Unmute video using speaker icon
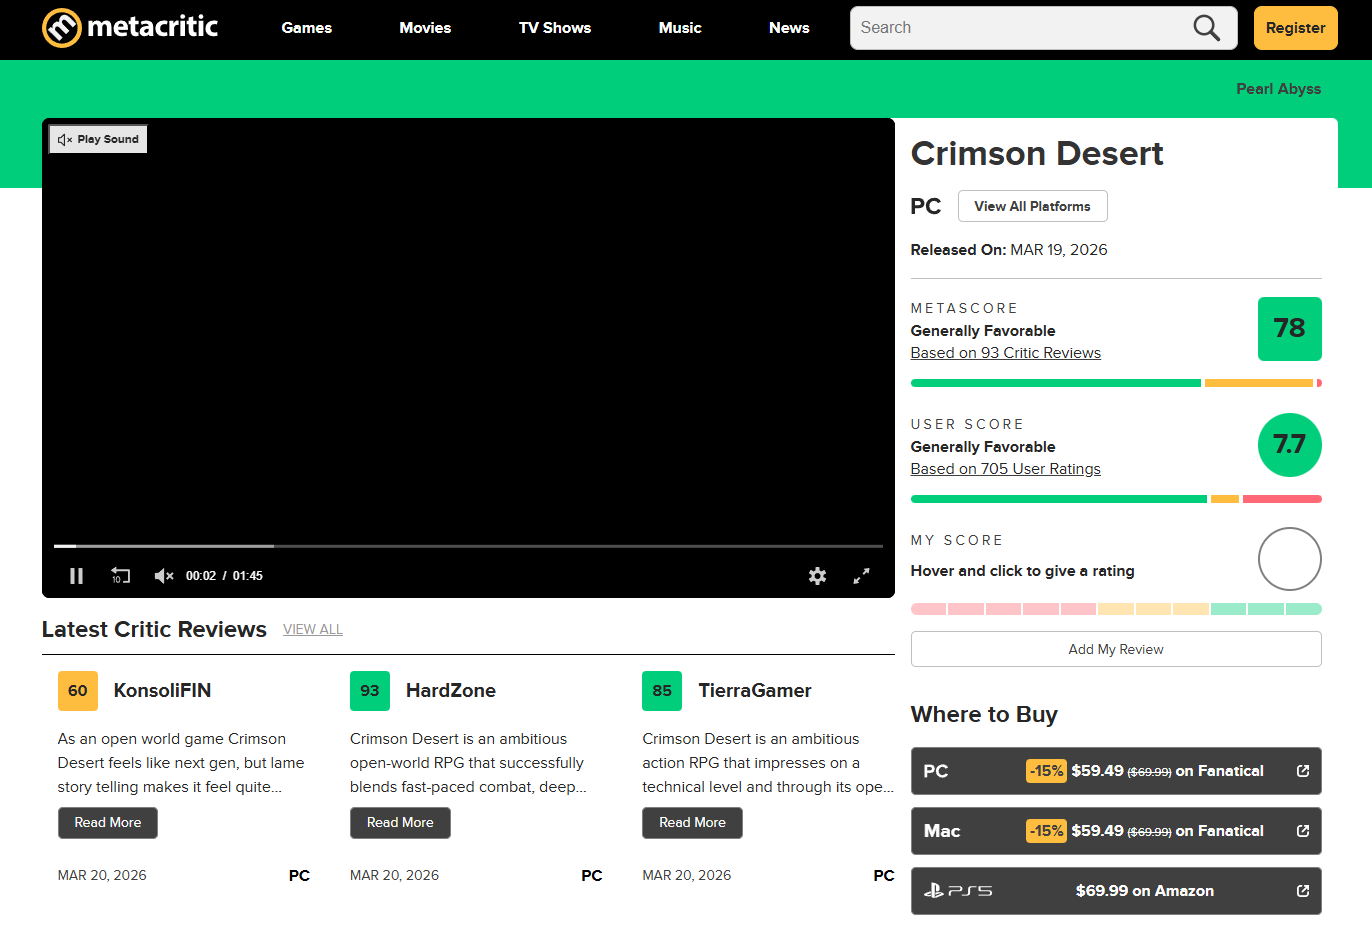The width and height of the screenshot is (1372, 927). point(164,576)
